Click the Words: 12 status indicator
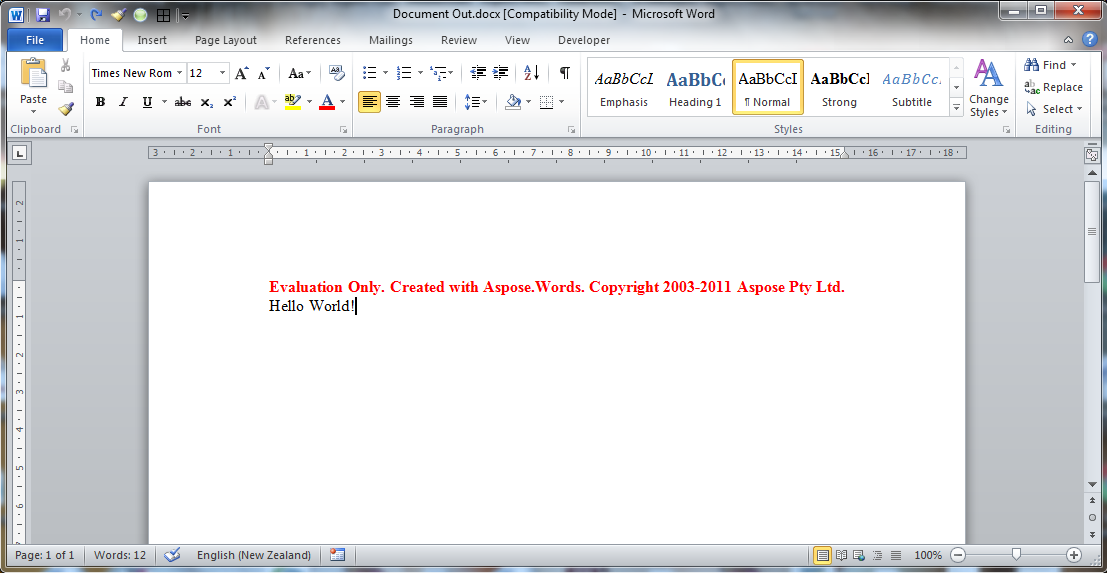 pyautogui.click(x=120, y=555)
